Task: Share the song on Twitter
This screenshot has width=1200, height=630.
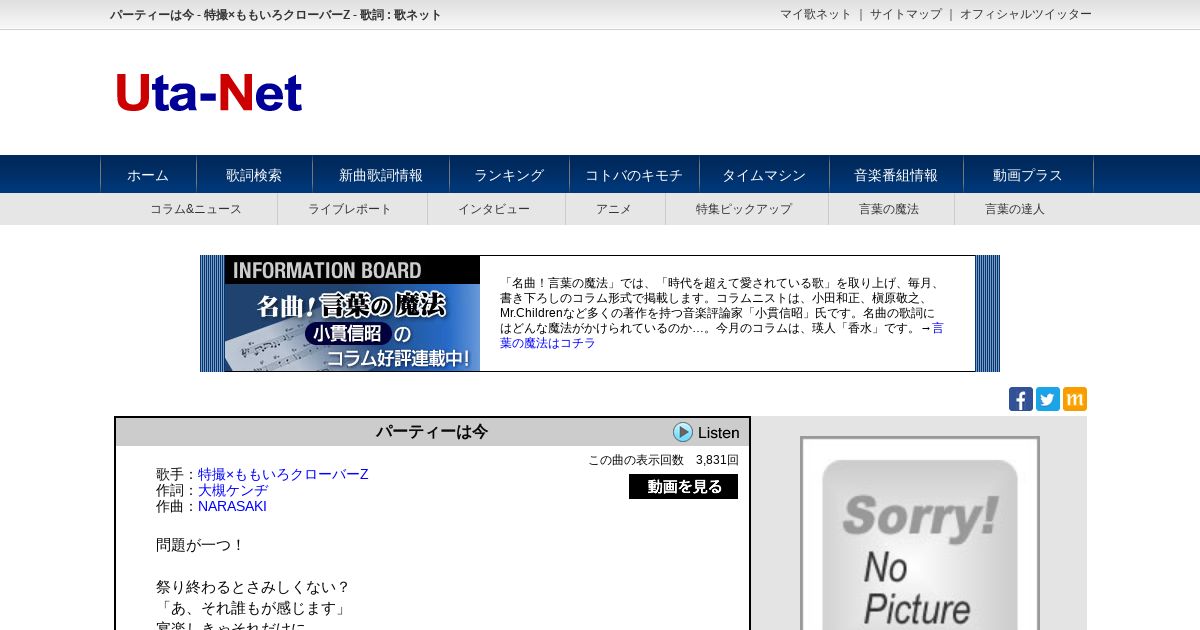Action: coord(1048,399)
